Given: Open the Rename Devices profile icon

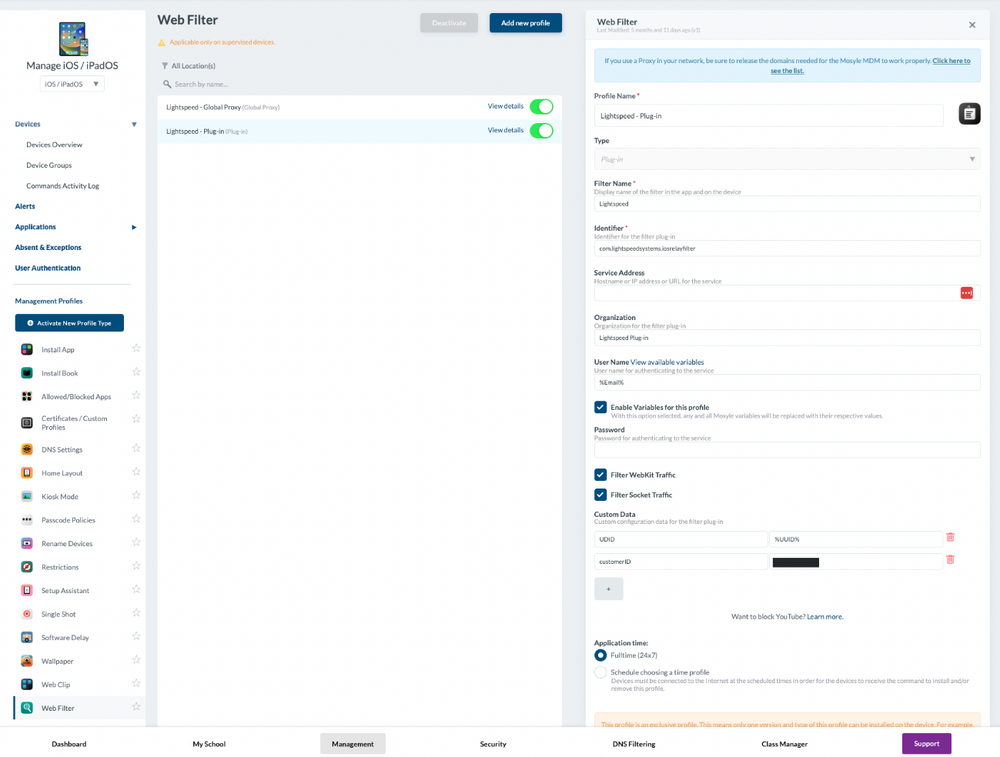Looking at the screenshot, I should (27, 543).
